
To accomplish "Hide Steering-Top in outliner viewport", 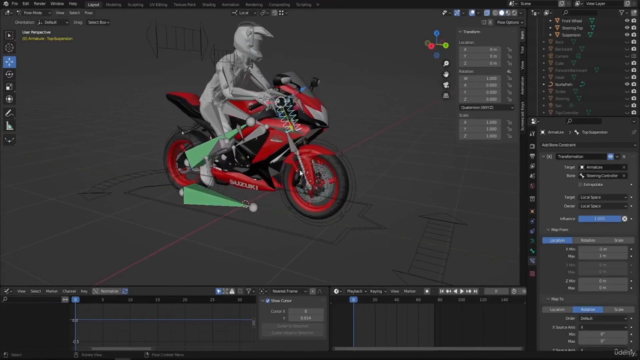I will click(x=627, y=28).
